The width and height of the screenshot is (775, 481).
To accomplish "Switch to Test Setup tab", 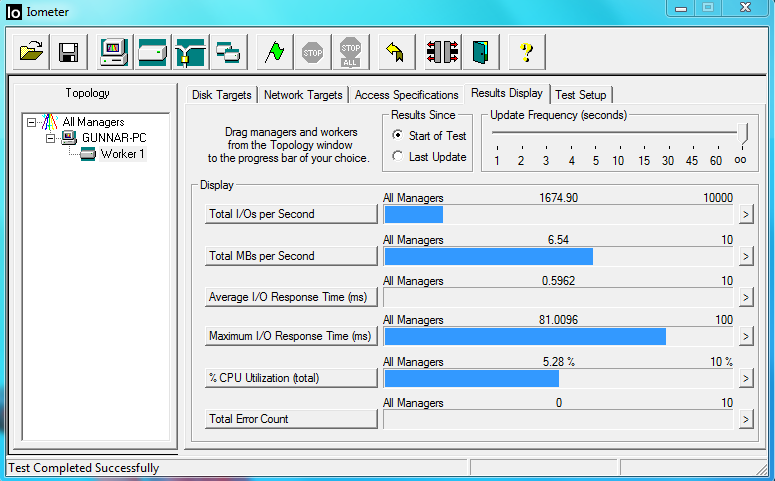I will (x=581, y=95).
